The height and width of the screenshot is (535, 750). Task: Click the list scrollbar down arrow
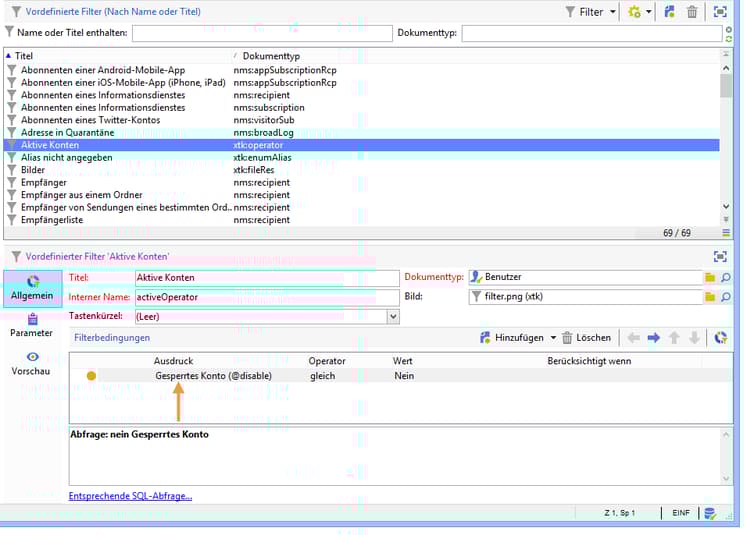726,207
